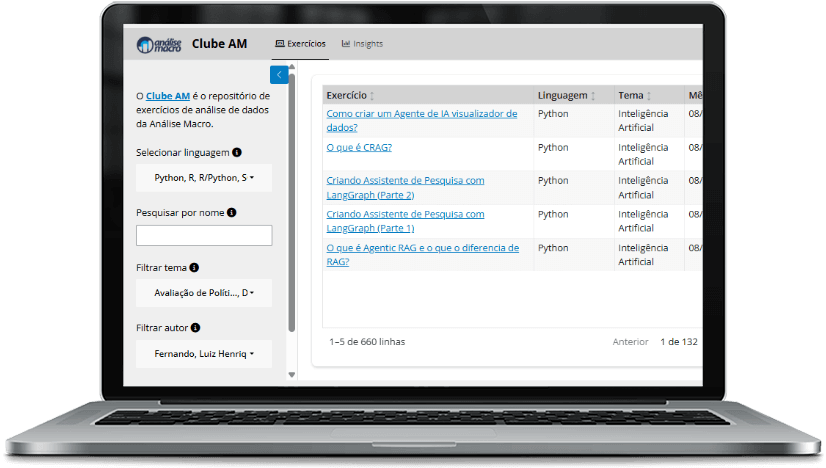
Task: Click sidebar vertical scrollbar thumb
Action: 292,203
